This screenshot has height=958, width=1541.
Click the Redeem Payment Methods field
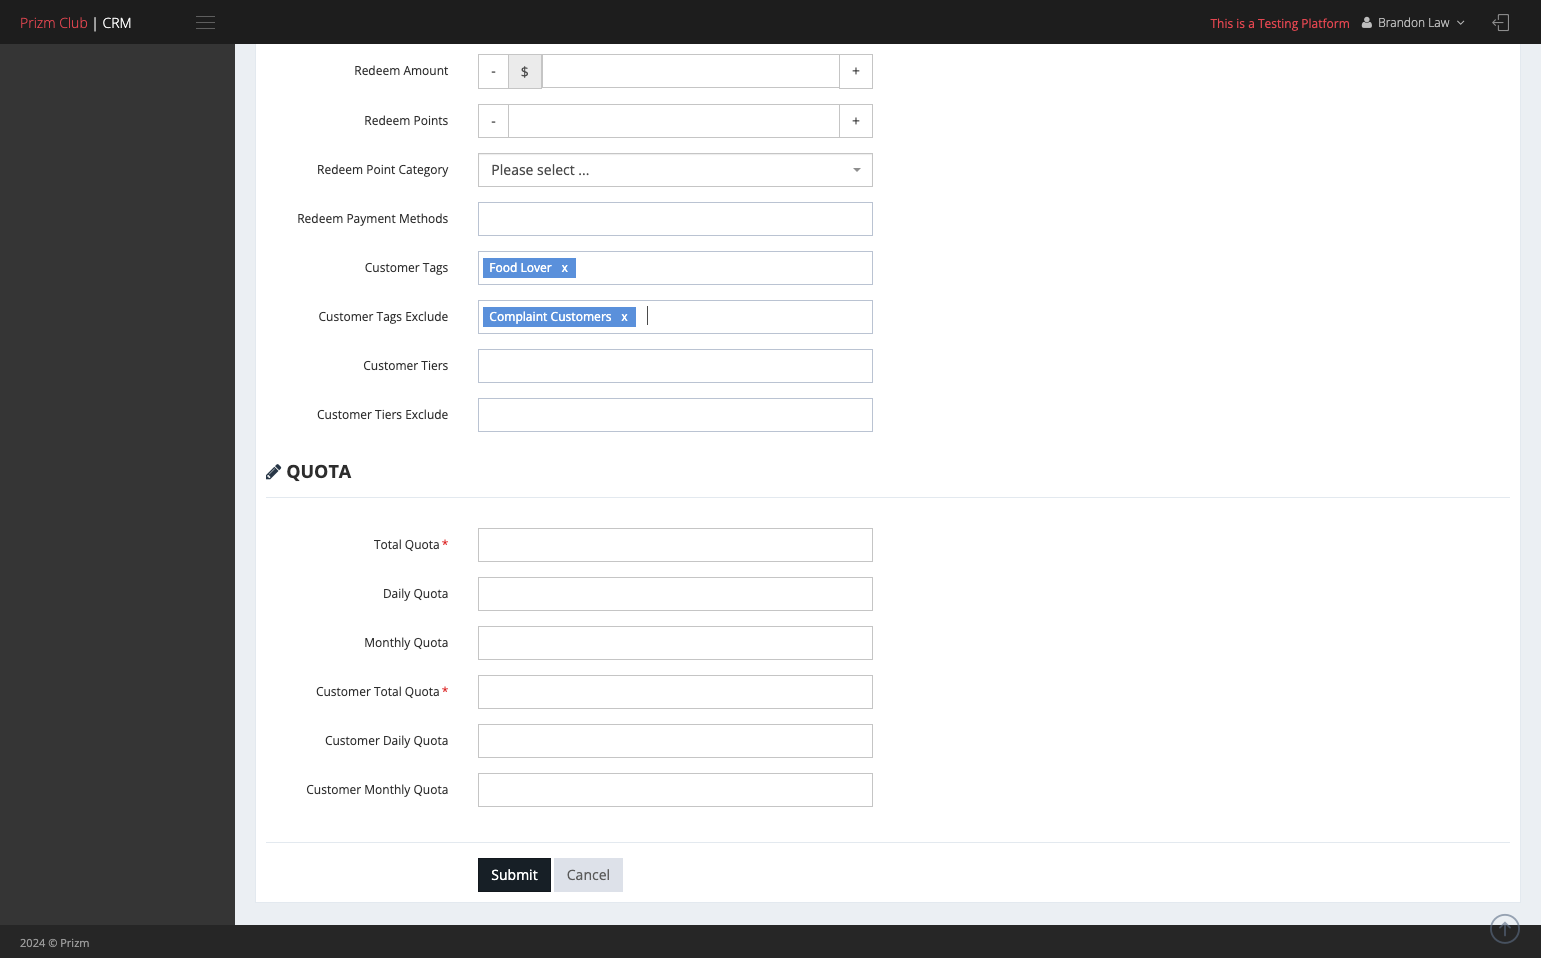675,219
